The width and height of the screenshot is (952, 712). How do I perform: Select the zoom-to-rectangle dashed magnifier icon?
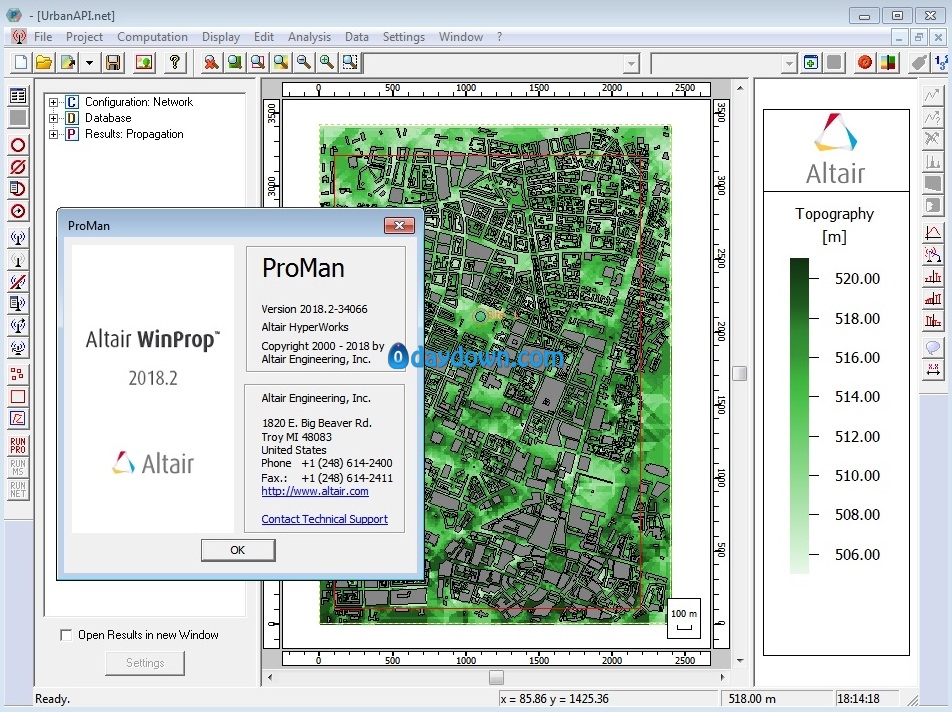point(350,63)
